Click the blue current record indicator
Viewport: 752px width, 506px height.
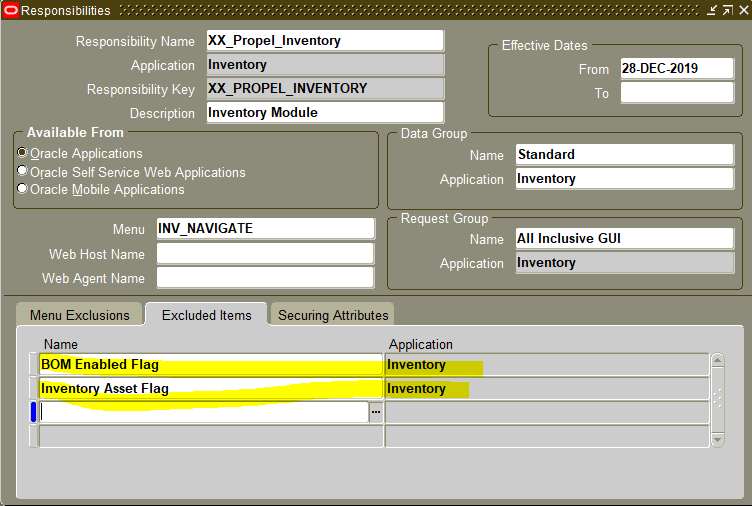(x=34, y=412)
